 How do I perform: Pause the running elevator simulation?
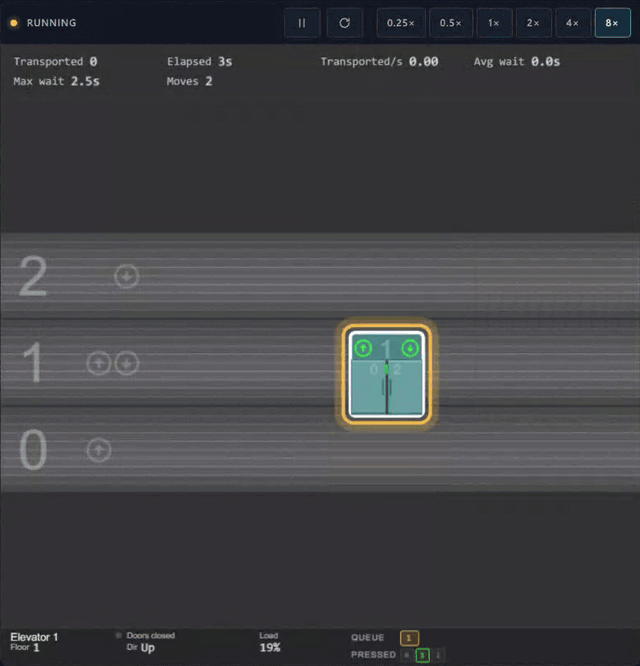coord(302,23)
